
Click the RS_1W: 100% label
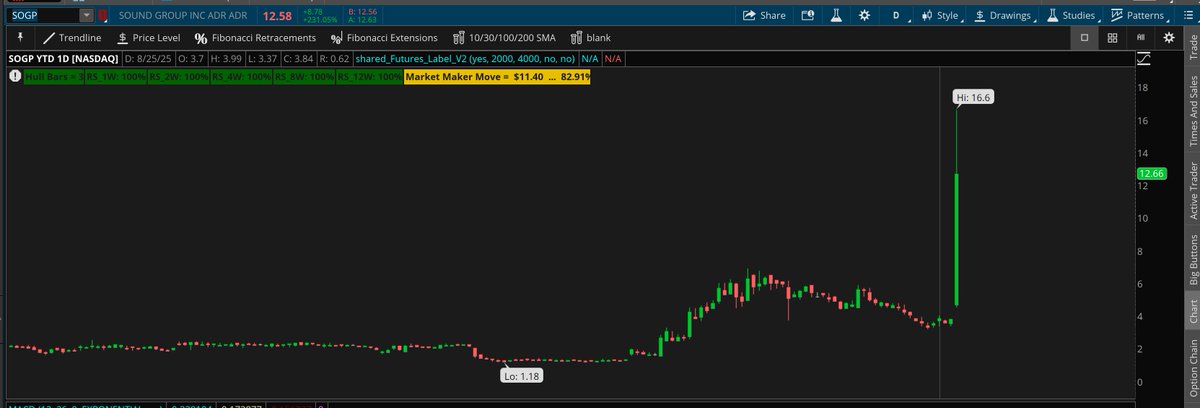pyautogui.click(x=116, y=76)
